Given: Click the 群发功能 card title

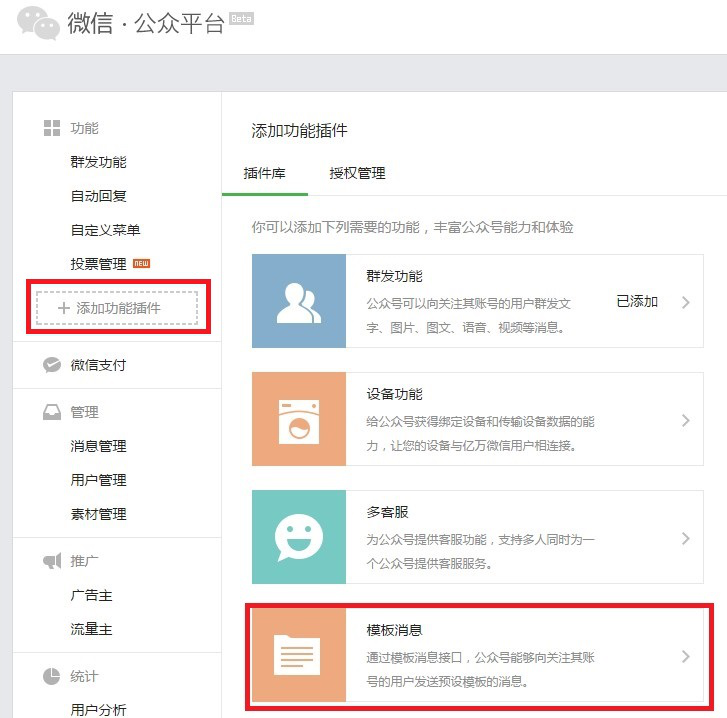Looking at the screenshot, I should [x=395, y=276].
